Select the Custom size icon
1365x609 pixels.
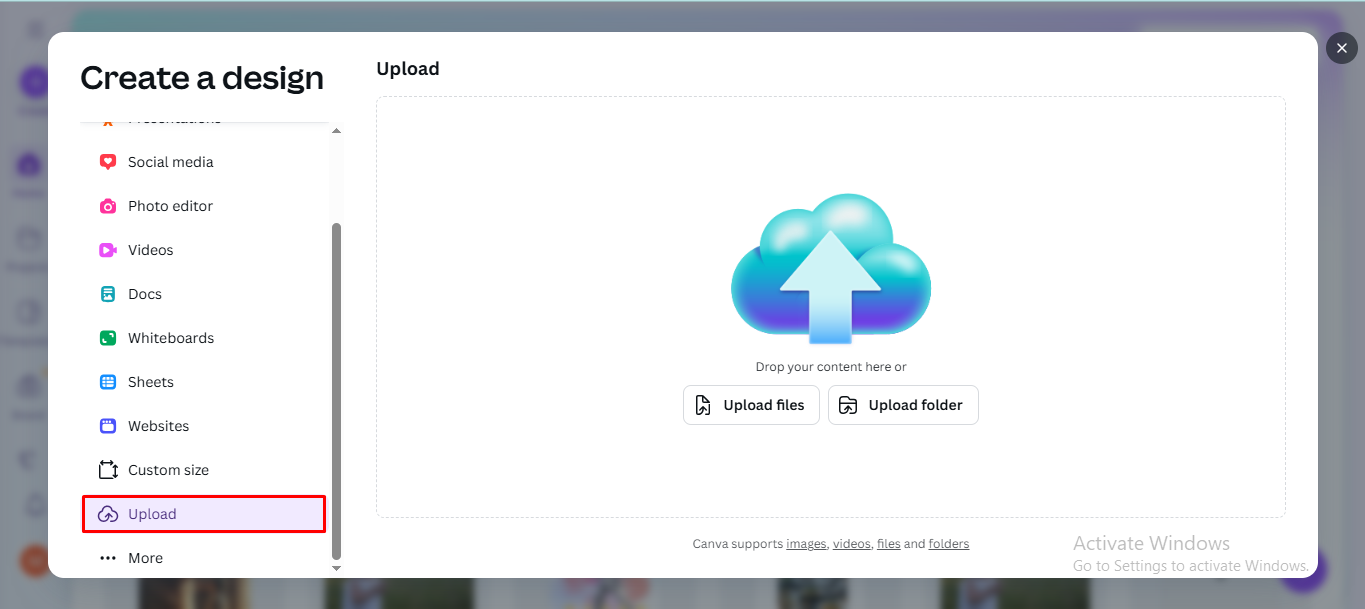point(108,469)
